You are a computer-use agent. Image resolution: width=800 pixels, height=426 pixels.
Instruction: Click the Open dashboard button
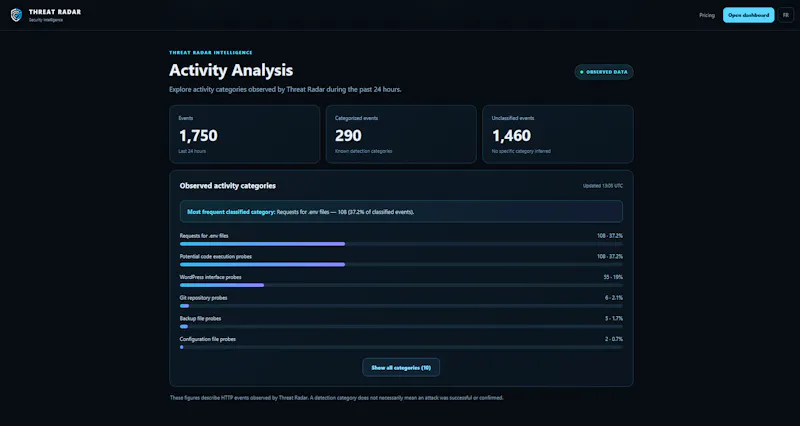tap(748, 15)
